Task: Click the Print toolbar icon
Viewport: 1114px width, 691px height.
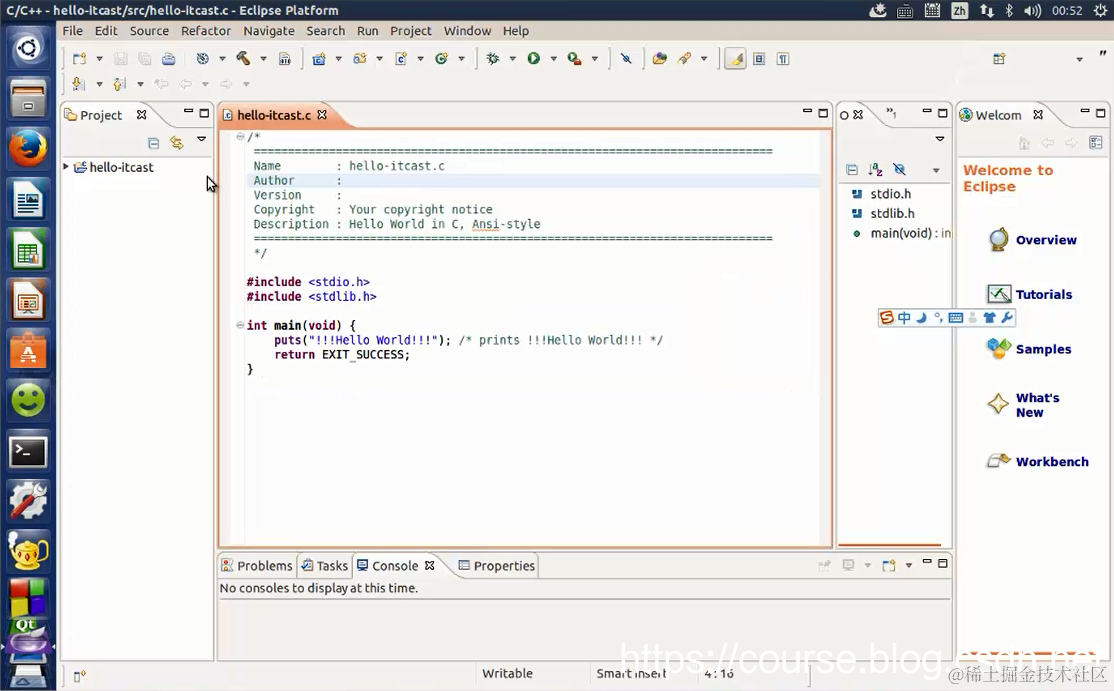Action: [x=168, y=59]
